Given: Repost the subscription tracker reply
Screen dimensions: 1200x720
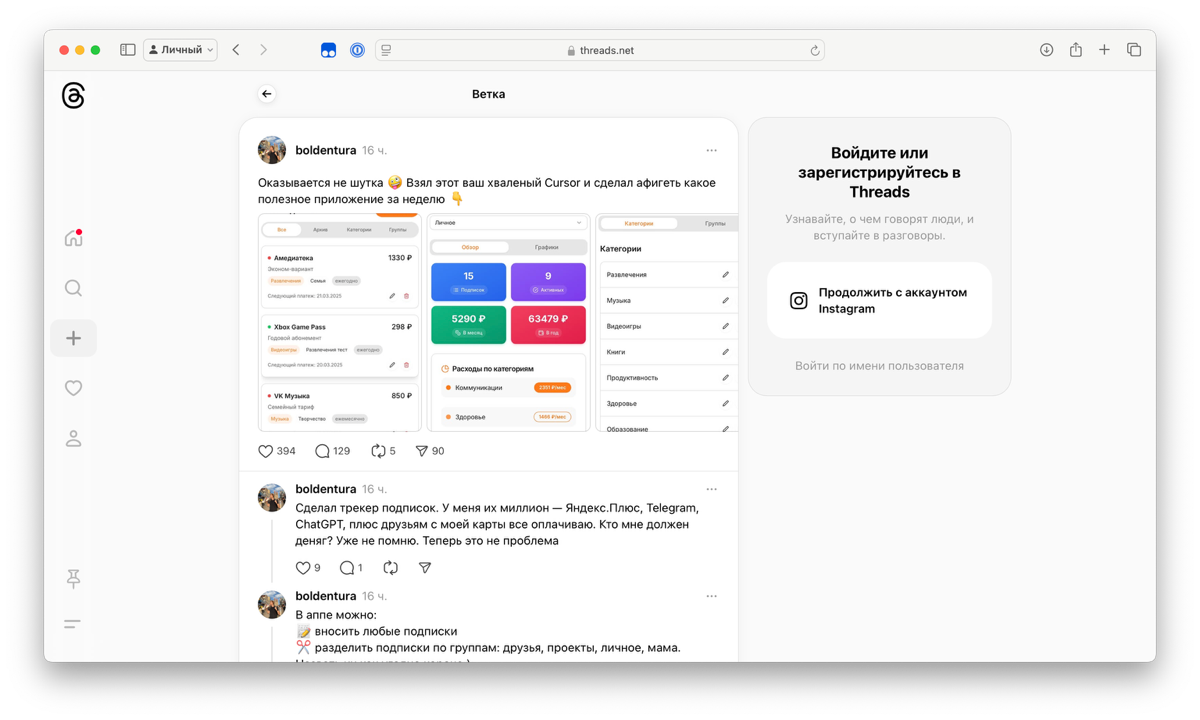Looking at the screenshot, I should coord(391,568).
